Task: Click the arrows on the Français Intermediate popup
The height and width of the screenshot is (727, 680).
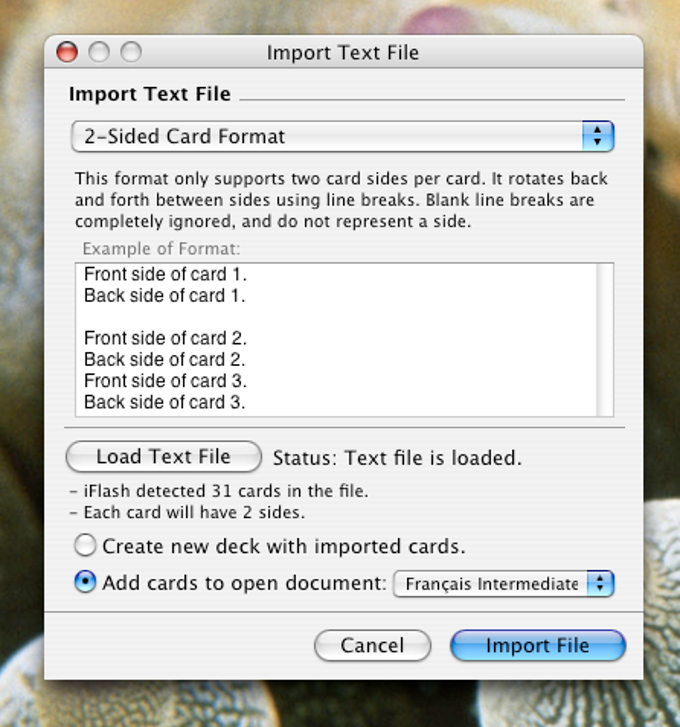Action: click(600, 584)
